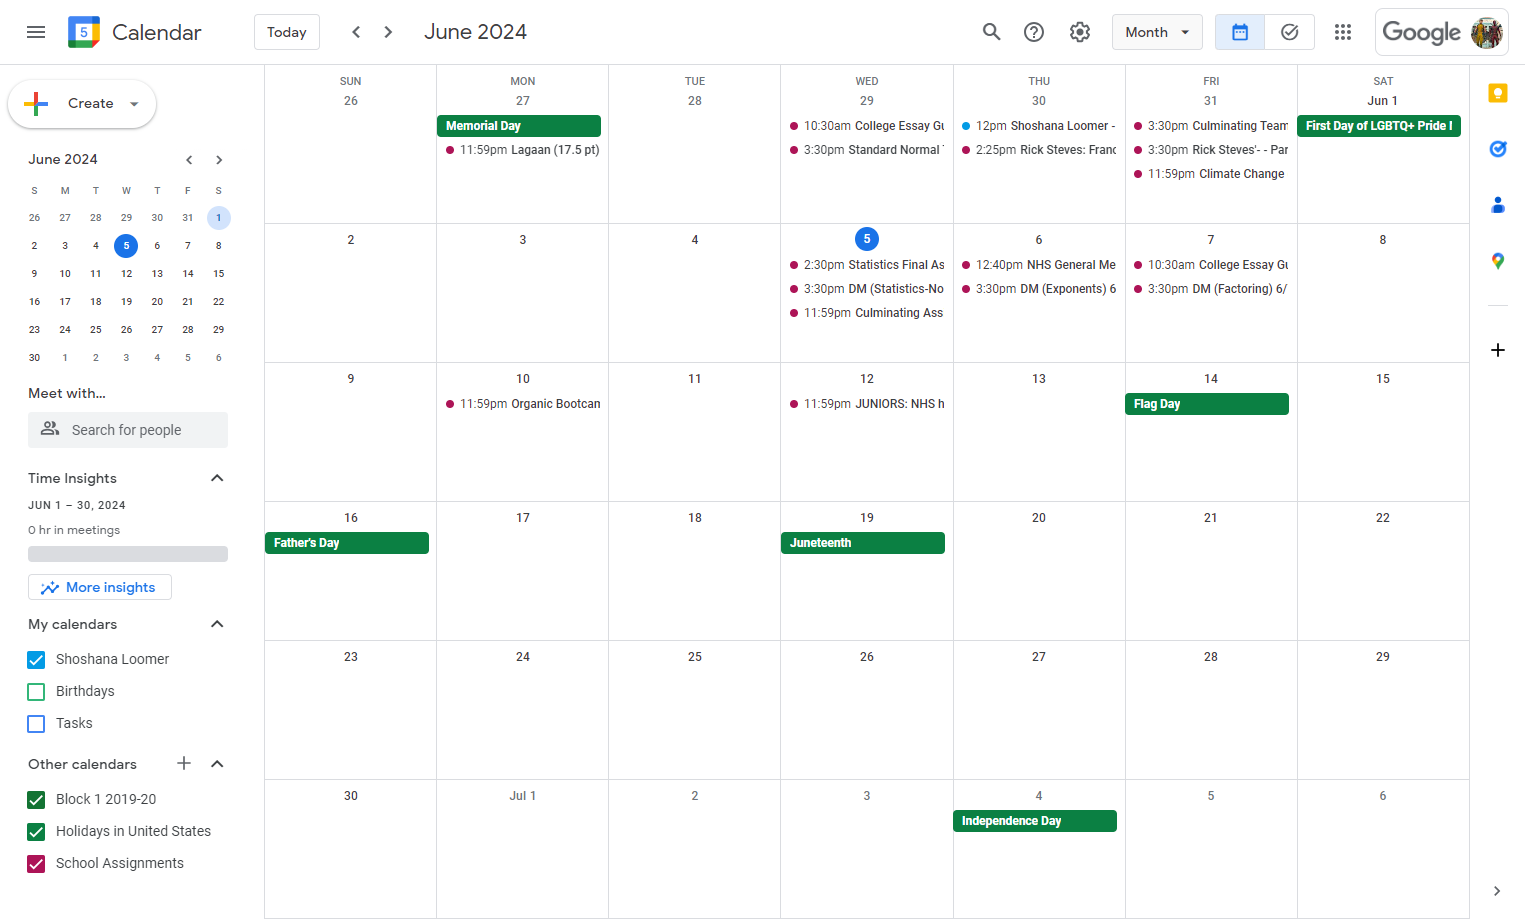Collapse the My calendars section
The height and width of the screenshot is (919, 1525).
[x=217, y=624]
